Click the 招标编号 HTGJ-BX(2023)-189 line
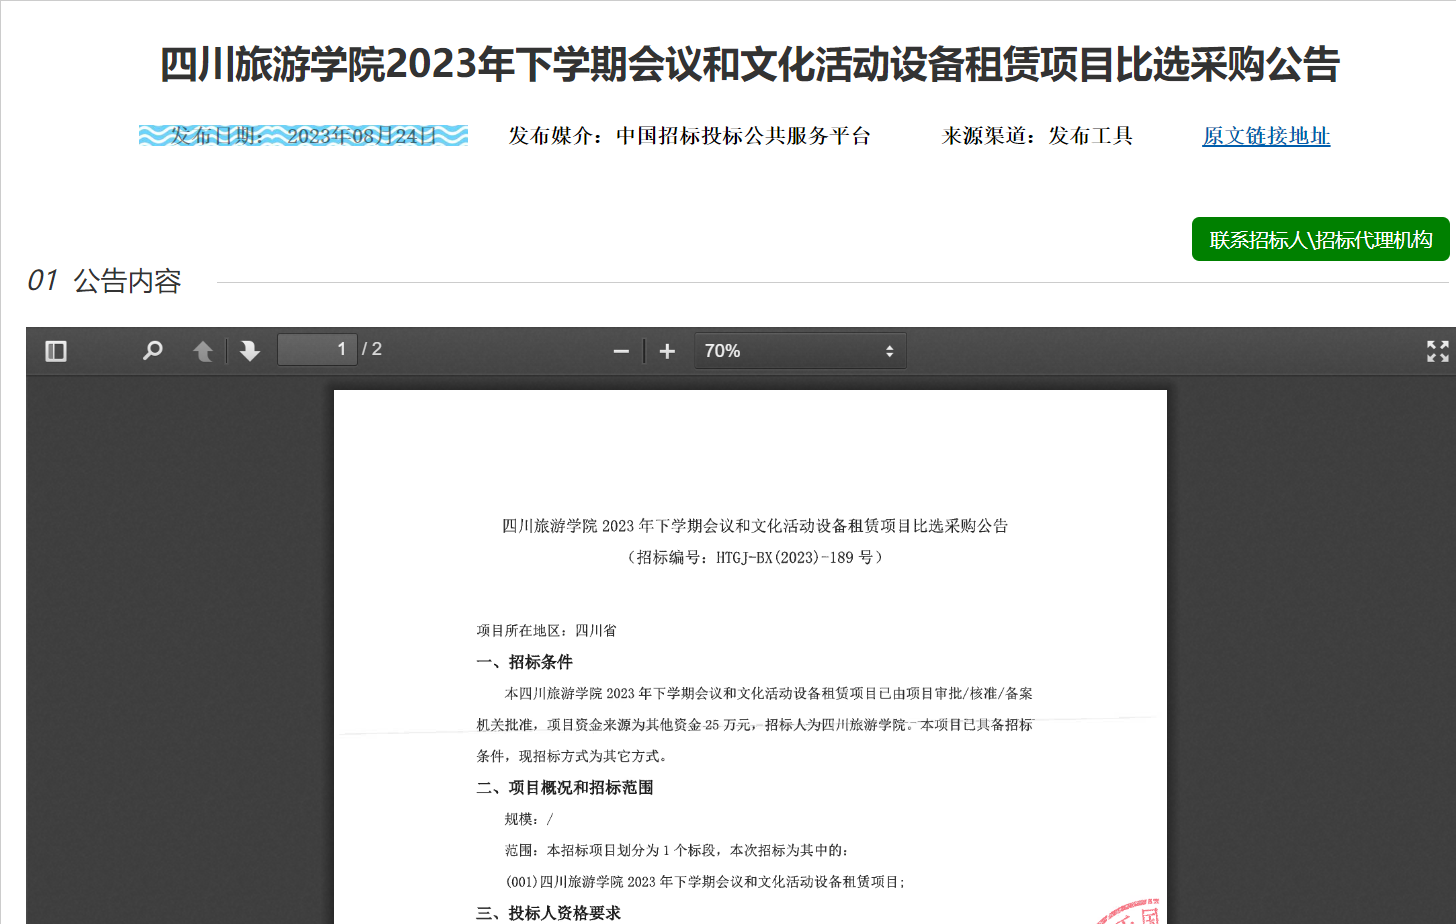 click(x=755, y=557)
